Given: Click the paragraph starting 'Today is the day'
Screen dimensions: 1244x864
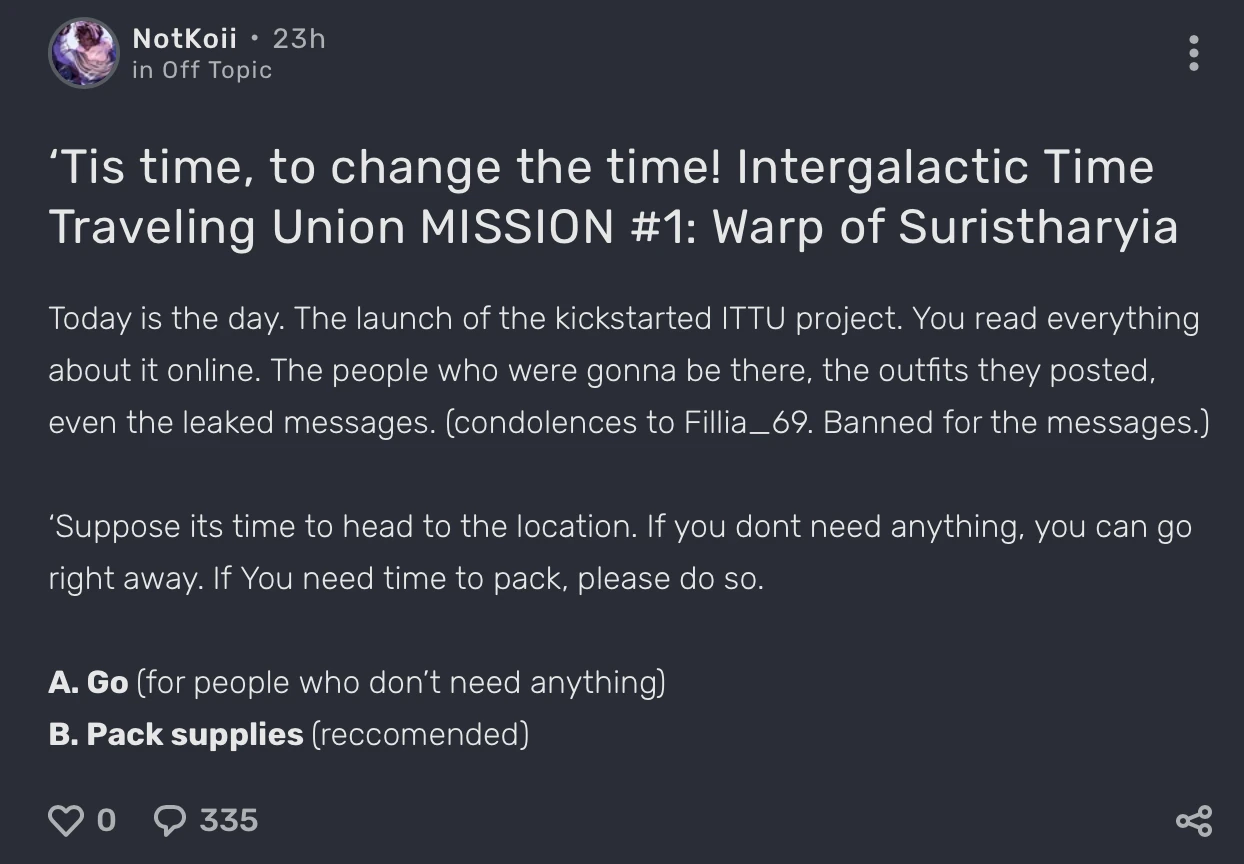Looking at the screenshot, I should point(623,370).
